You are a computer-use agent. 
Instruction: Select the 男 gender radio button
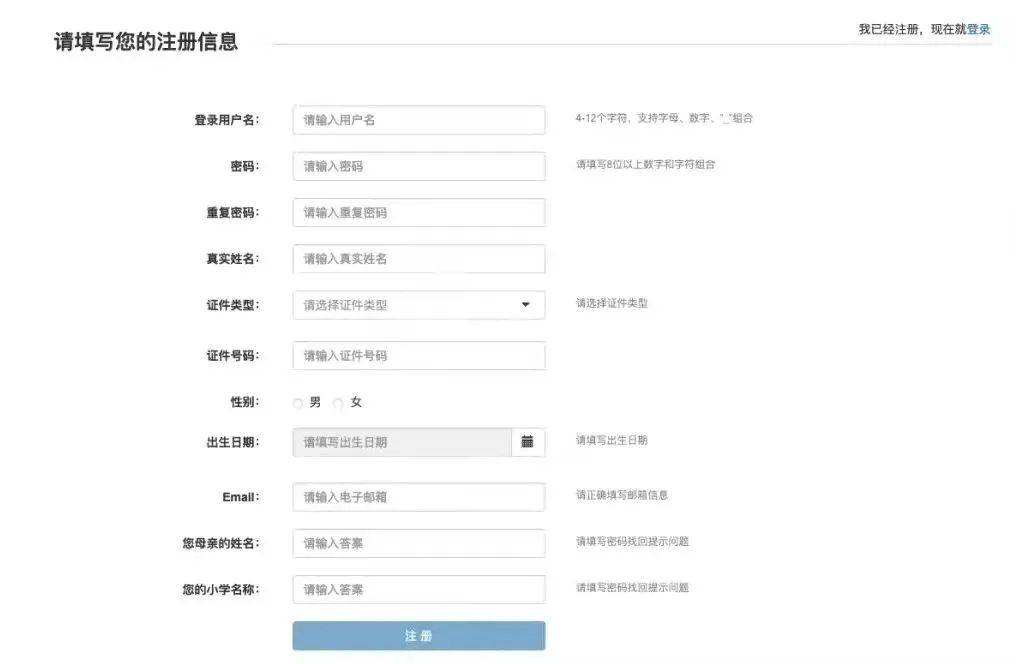297,402
